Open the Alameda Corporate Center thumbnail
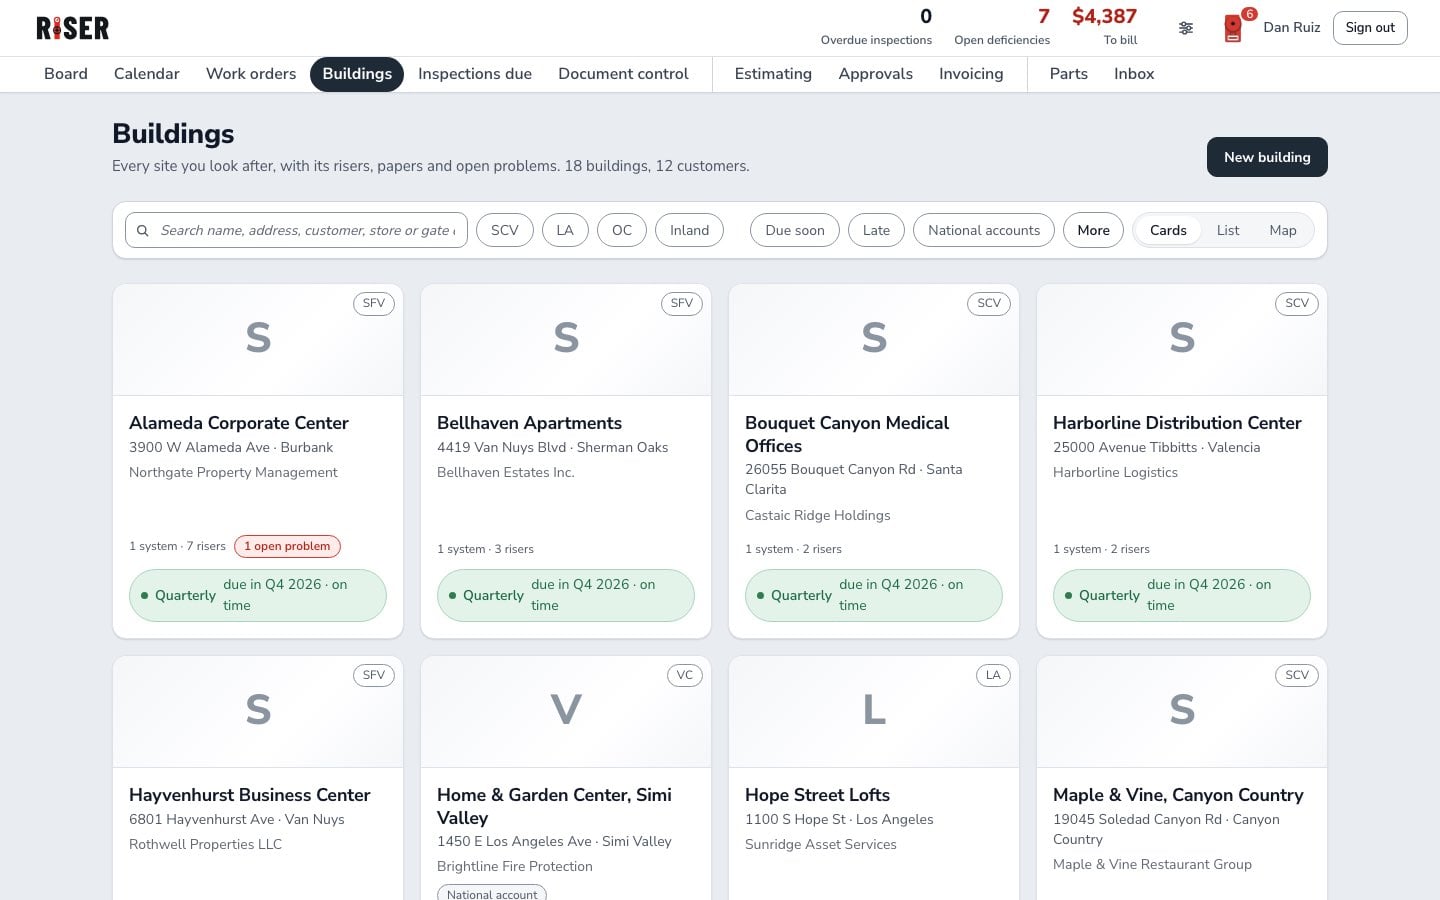This screenshot has width=1440, height=900. pos(258,340)
